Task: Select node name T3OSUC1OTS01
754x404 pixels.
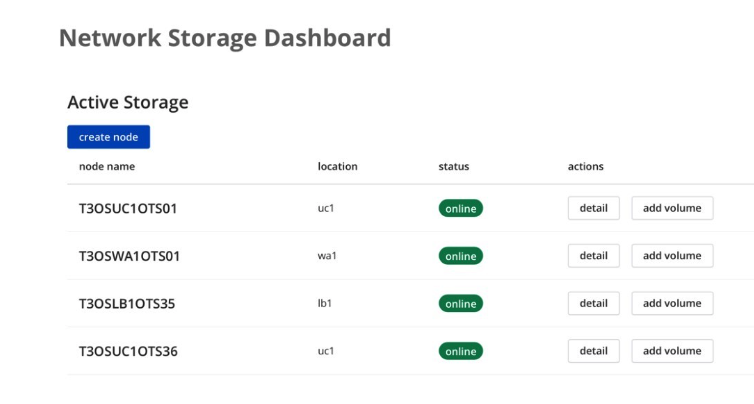Action: coord(128,208)
